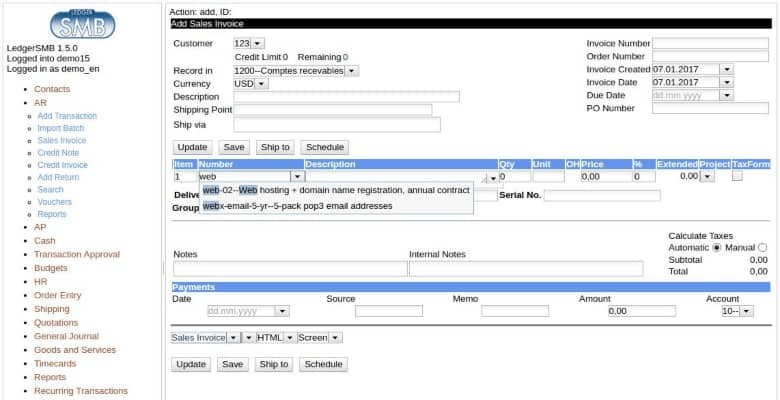The image size is (780, 400).
Task: Focus the Ship via field
Action: coord(337,125)
